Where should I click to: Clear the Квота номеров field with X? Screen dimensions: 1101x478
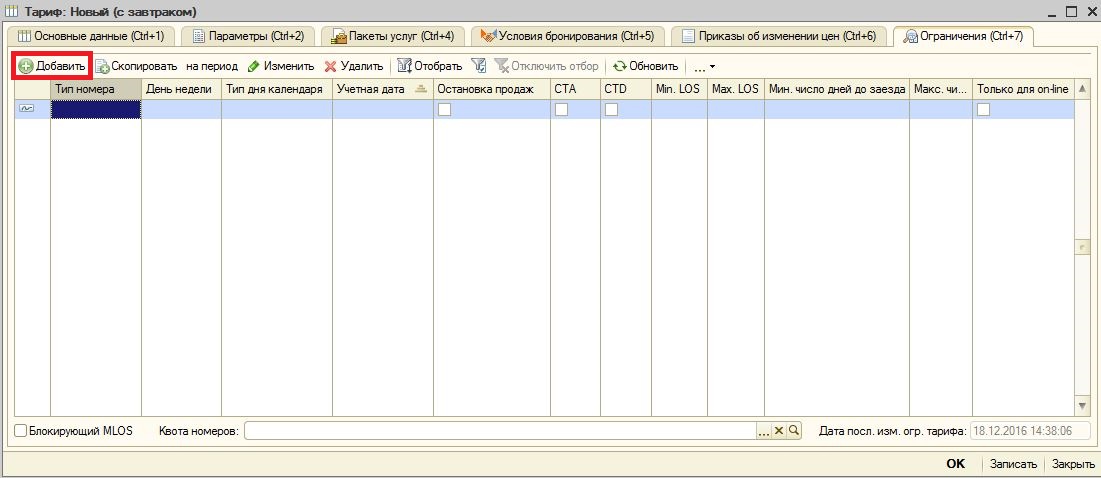[x=779, y=431]
